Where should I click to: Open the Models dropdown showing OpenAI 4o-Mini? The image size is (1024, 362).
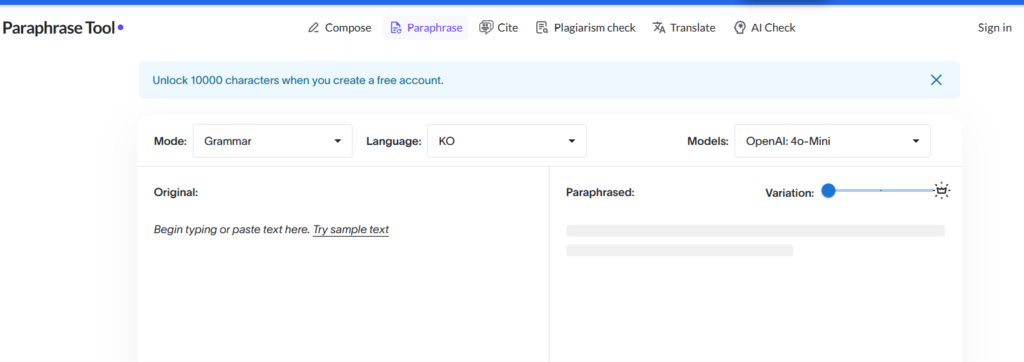[833, 141]
